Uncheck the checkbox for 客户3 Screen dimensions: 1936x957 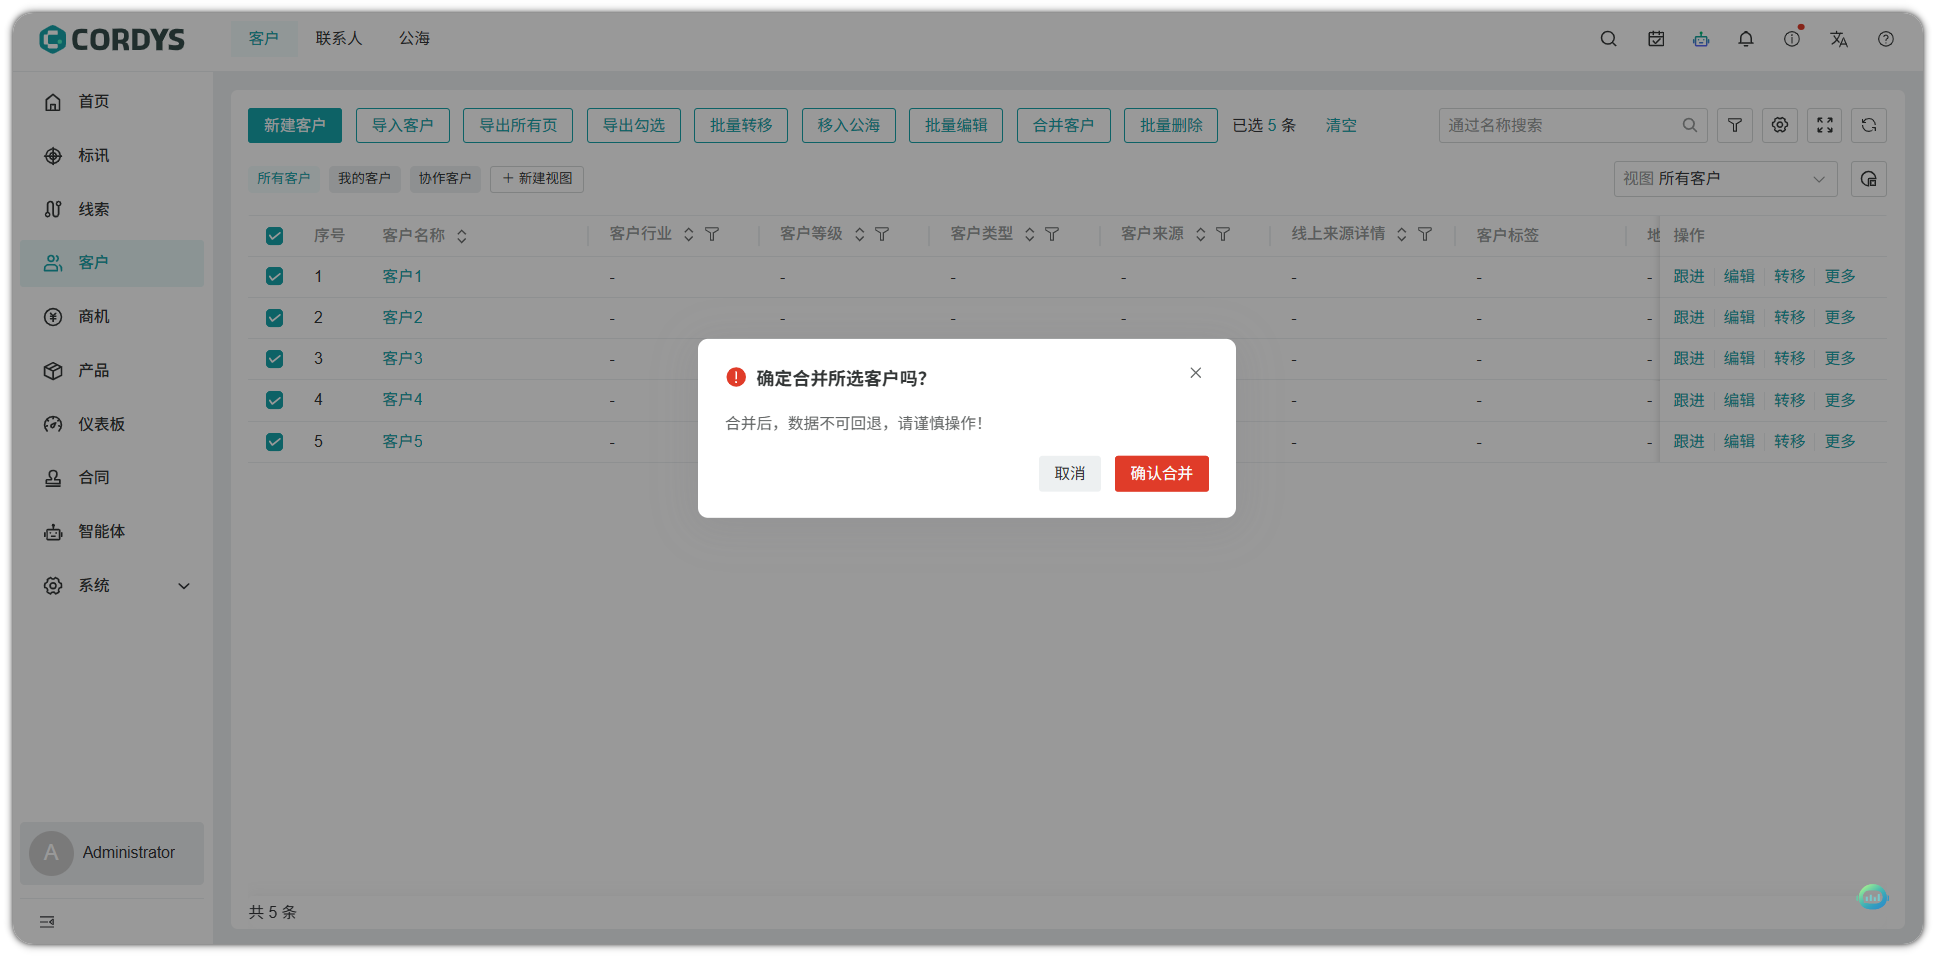274,358
